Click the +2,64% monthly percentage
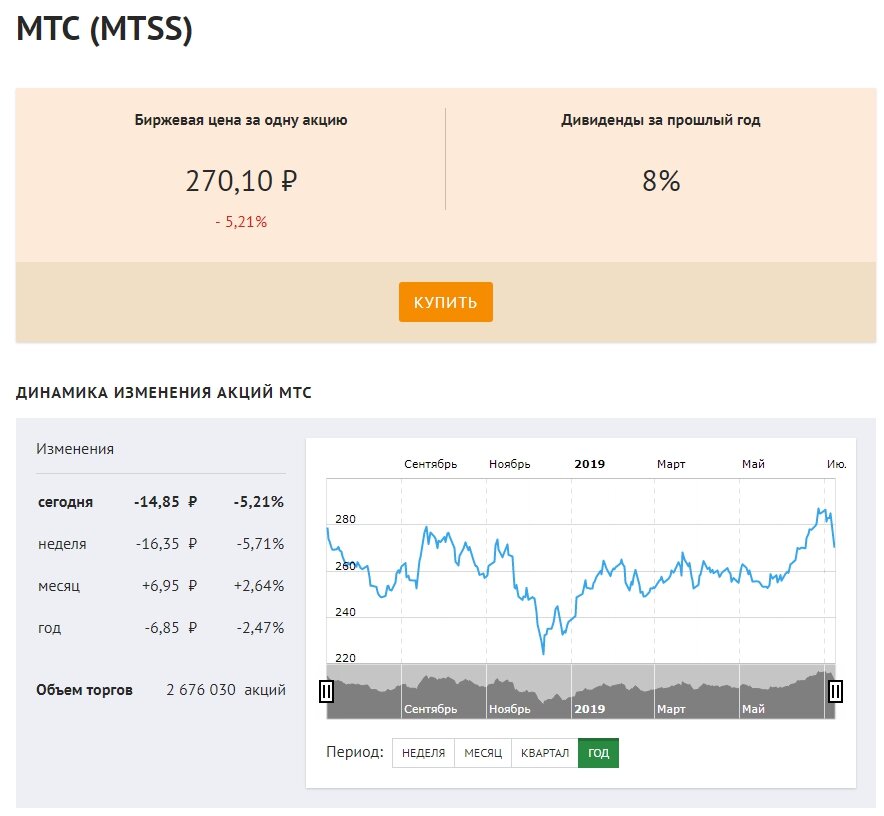The height and width of the screenshot is (816, 884). (x=259, y=585)
